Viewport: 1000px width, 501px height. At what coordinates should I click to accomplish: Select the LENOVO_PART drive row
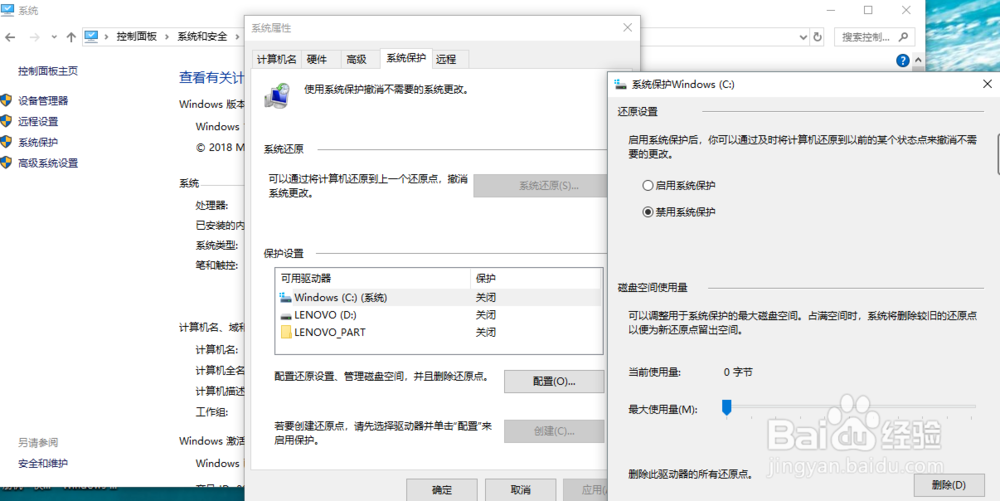point(439,332)
